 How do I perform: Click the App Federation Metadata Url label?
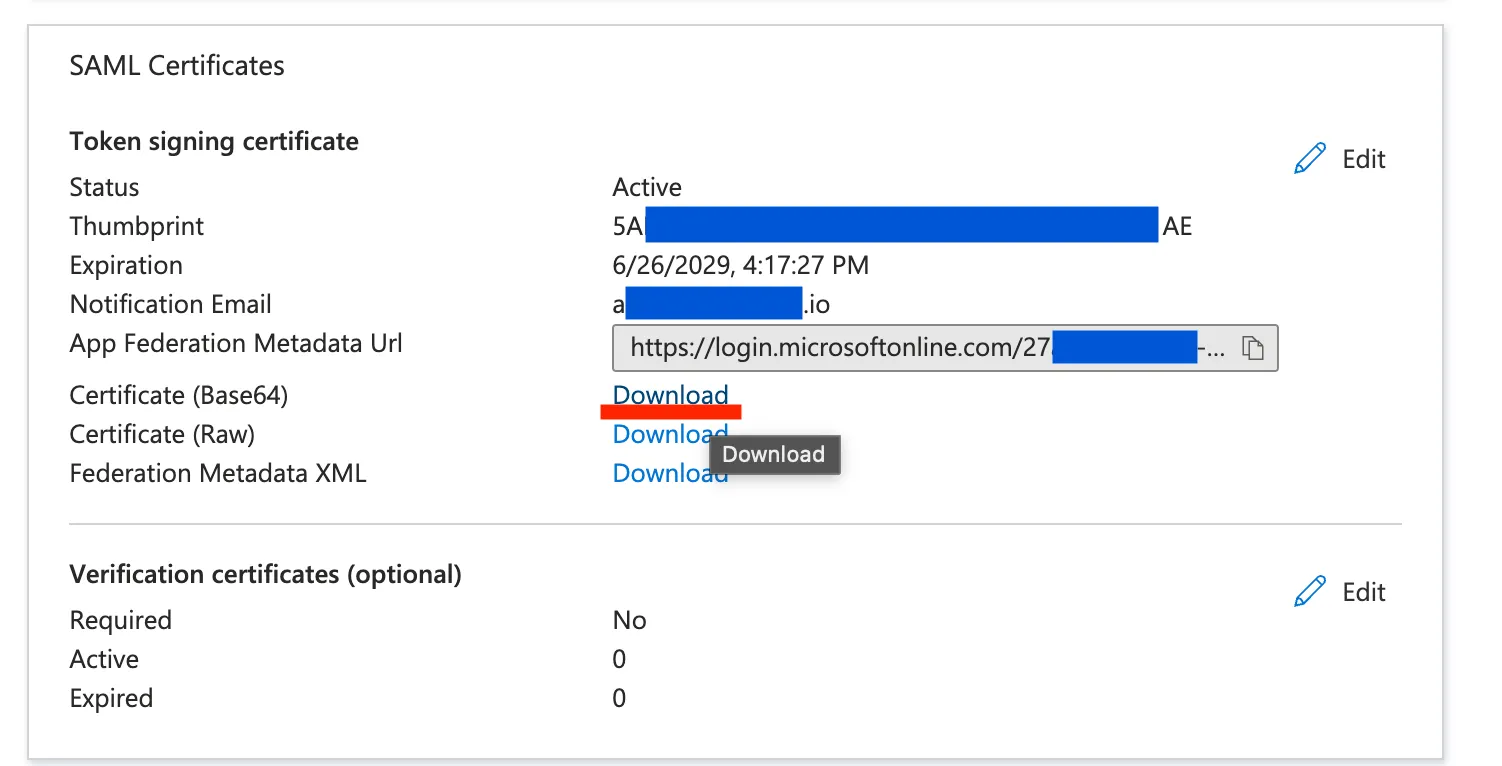[236, 343]
